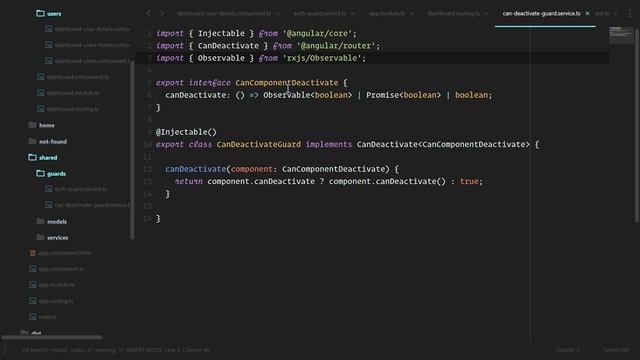Switch to auth-guard.service.ts tab
Viewport: 640px width, 360px height.
320,13
